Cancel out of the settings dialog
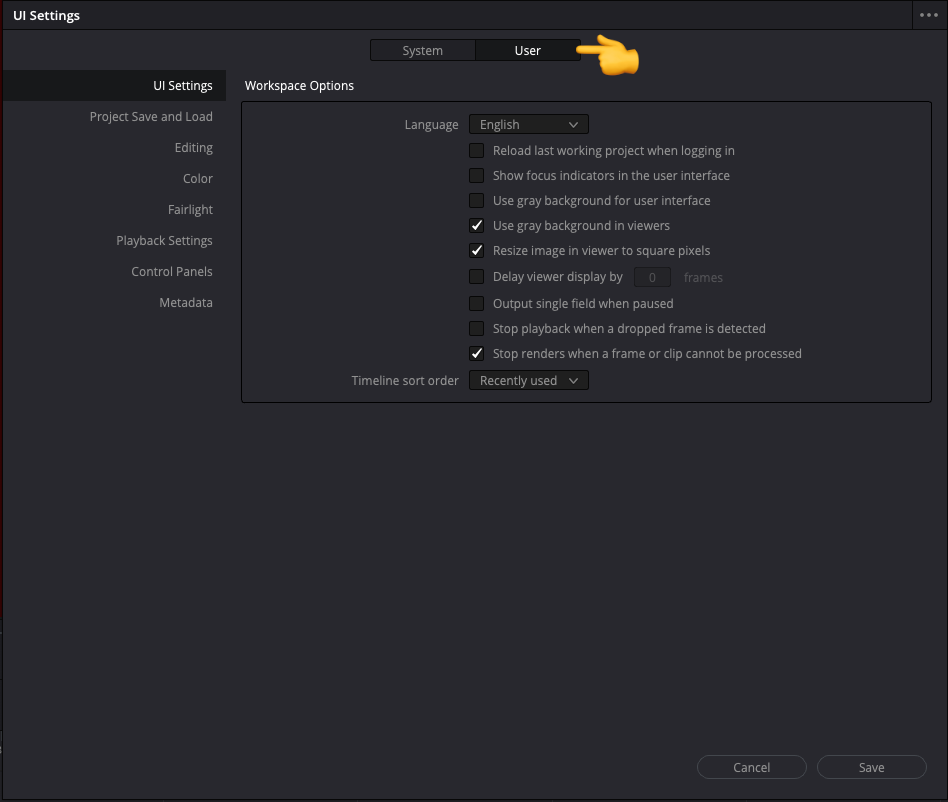The image size is (948, 802). [751, 767]
